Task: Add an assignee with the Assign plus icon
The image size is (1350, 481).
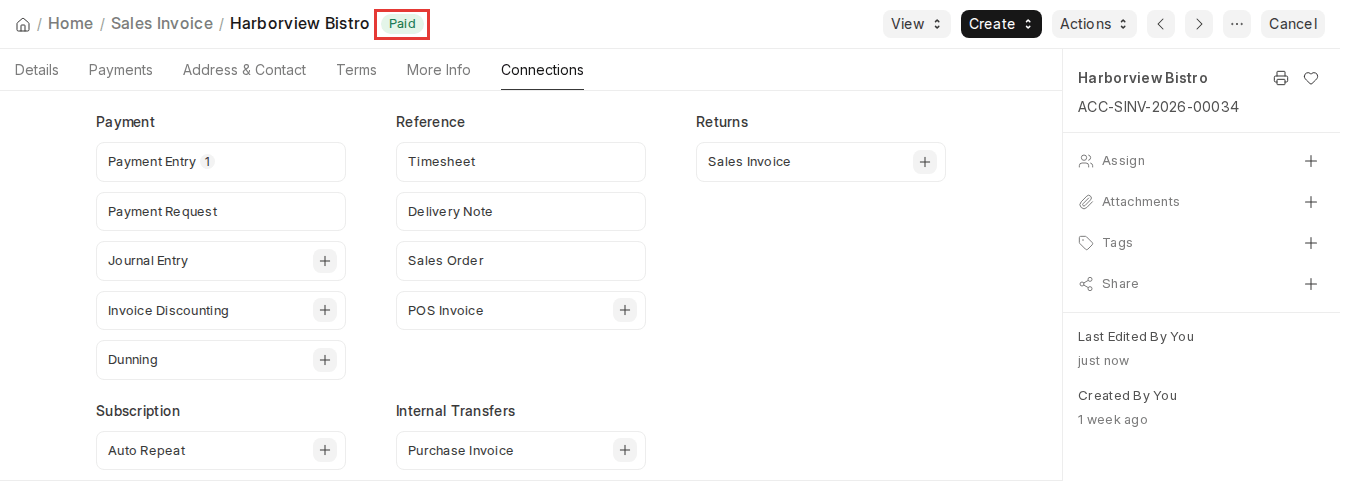Action: (1311, 161)
